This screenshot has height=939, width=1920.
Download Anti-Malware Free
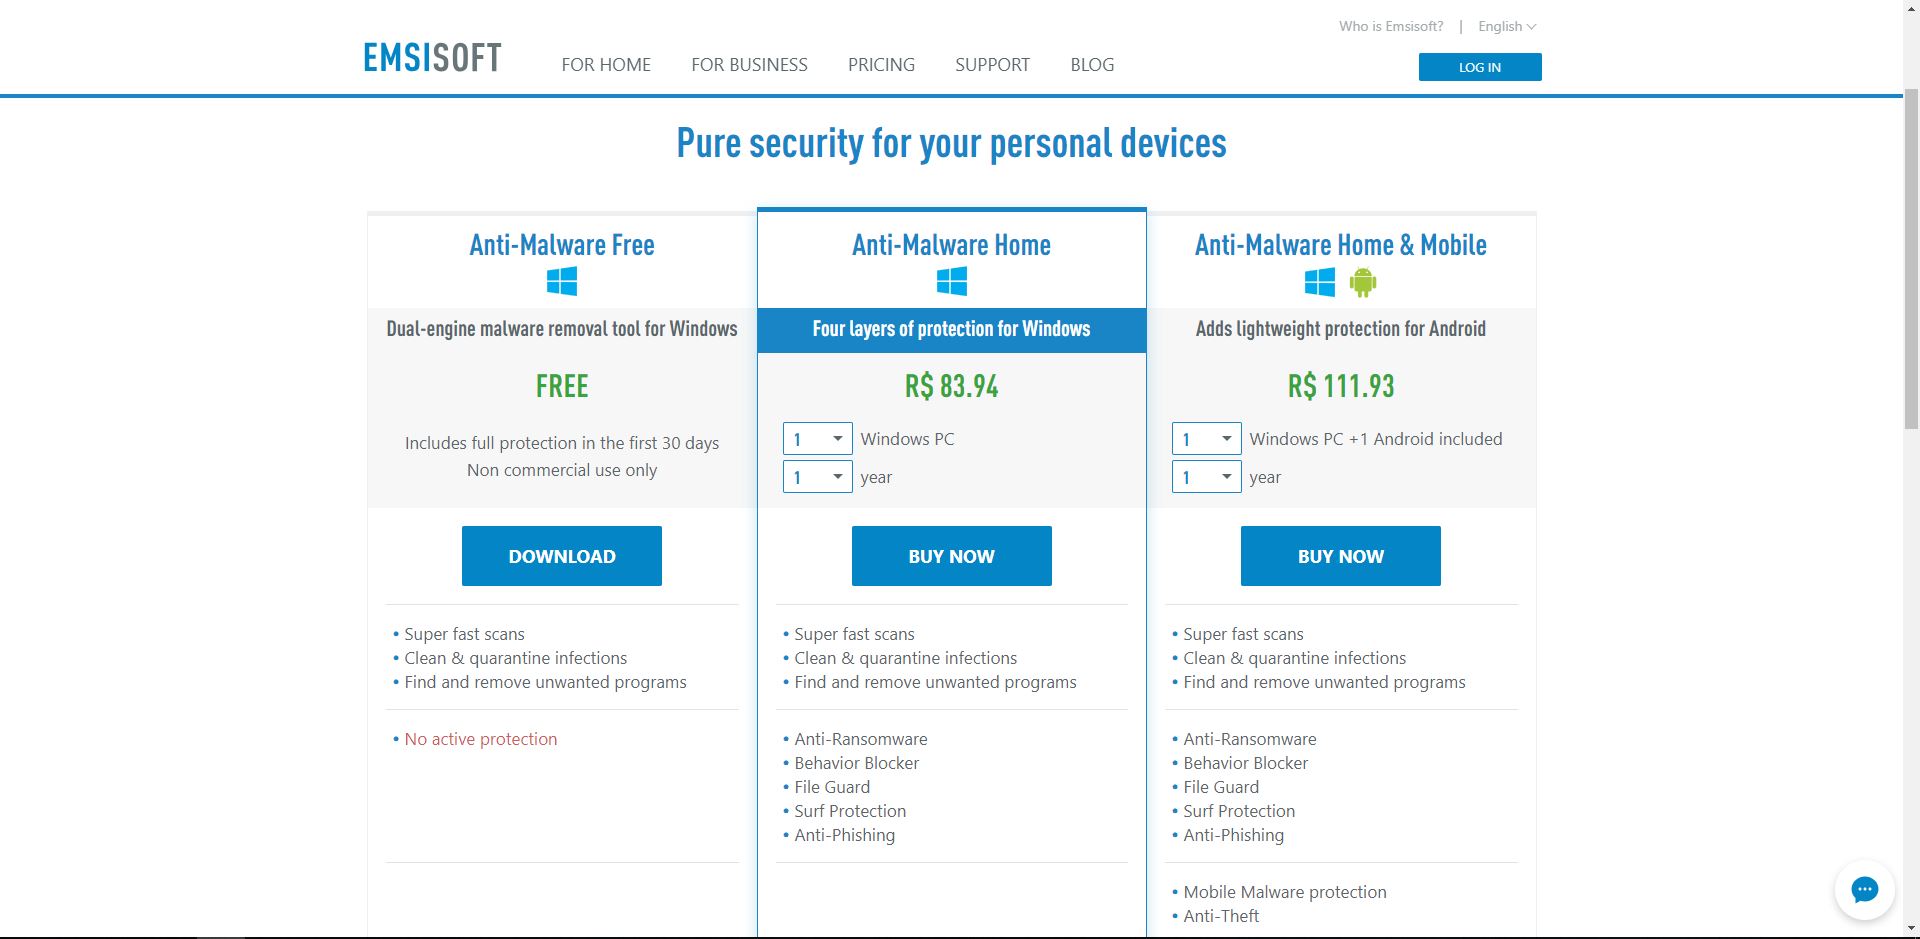click(562, 556)
